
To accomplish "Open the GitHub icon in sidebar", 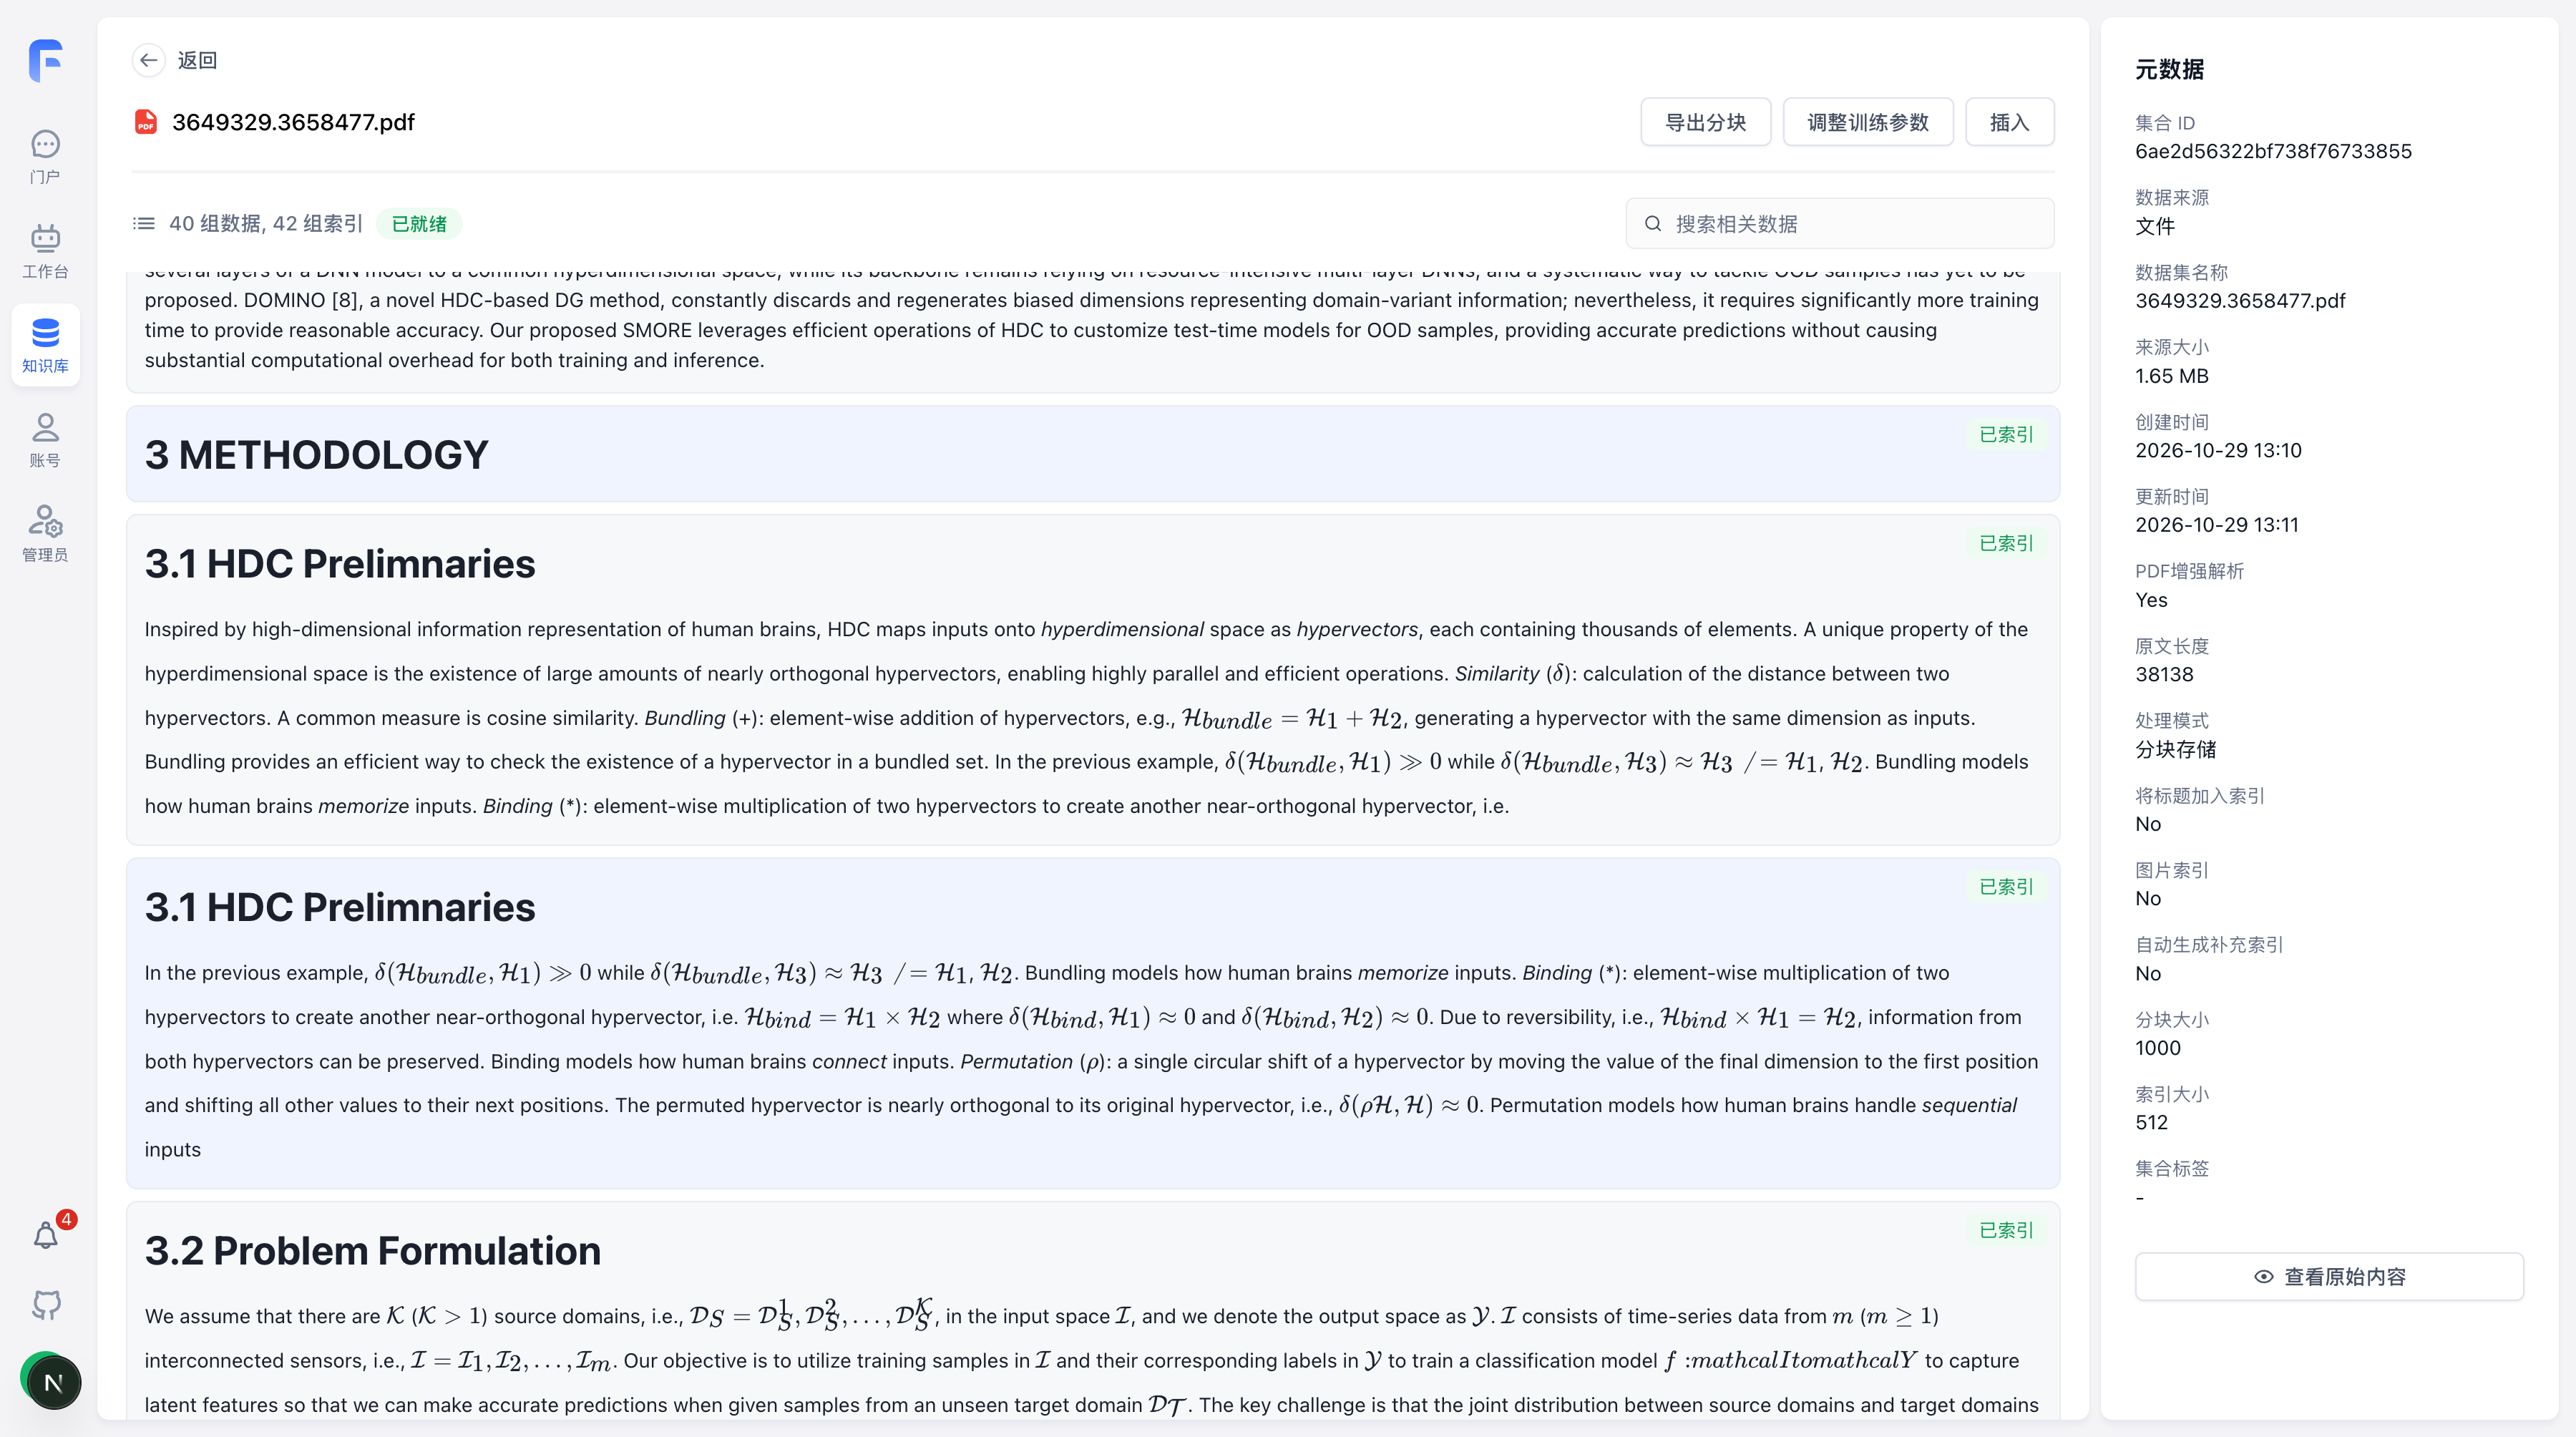I will [x=46, y=1304].
